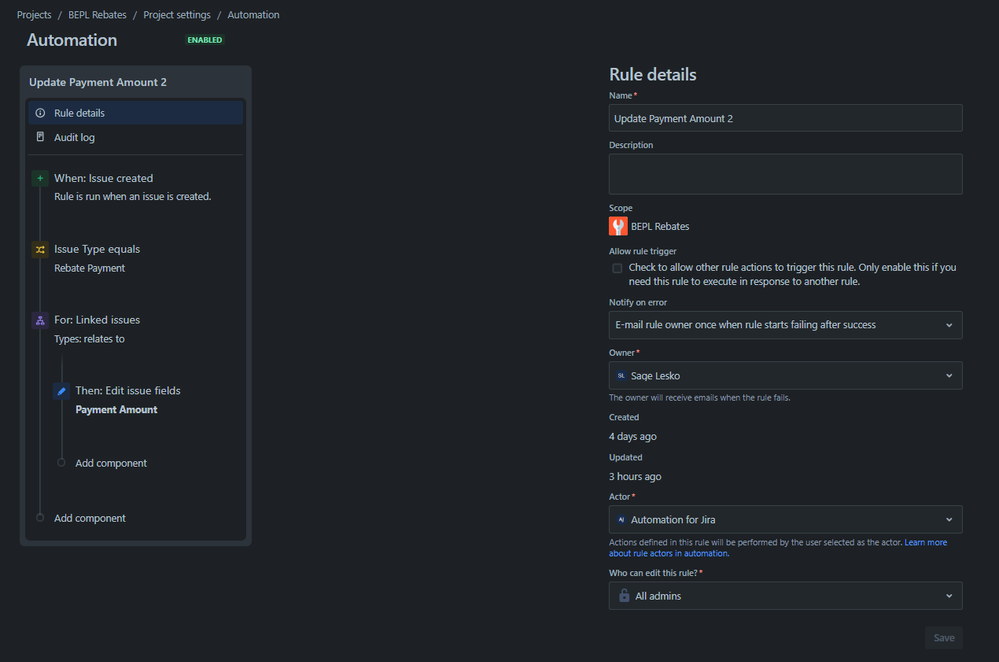The height and width of the screenshot is (662, 999).
Task: Click the outer Add component circle marker
Action: [x=40, y=517]
